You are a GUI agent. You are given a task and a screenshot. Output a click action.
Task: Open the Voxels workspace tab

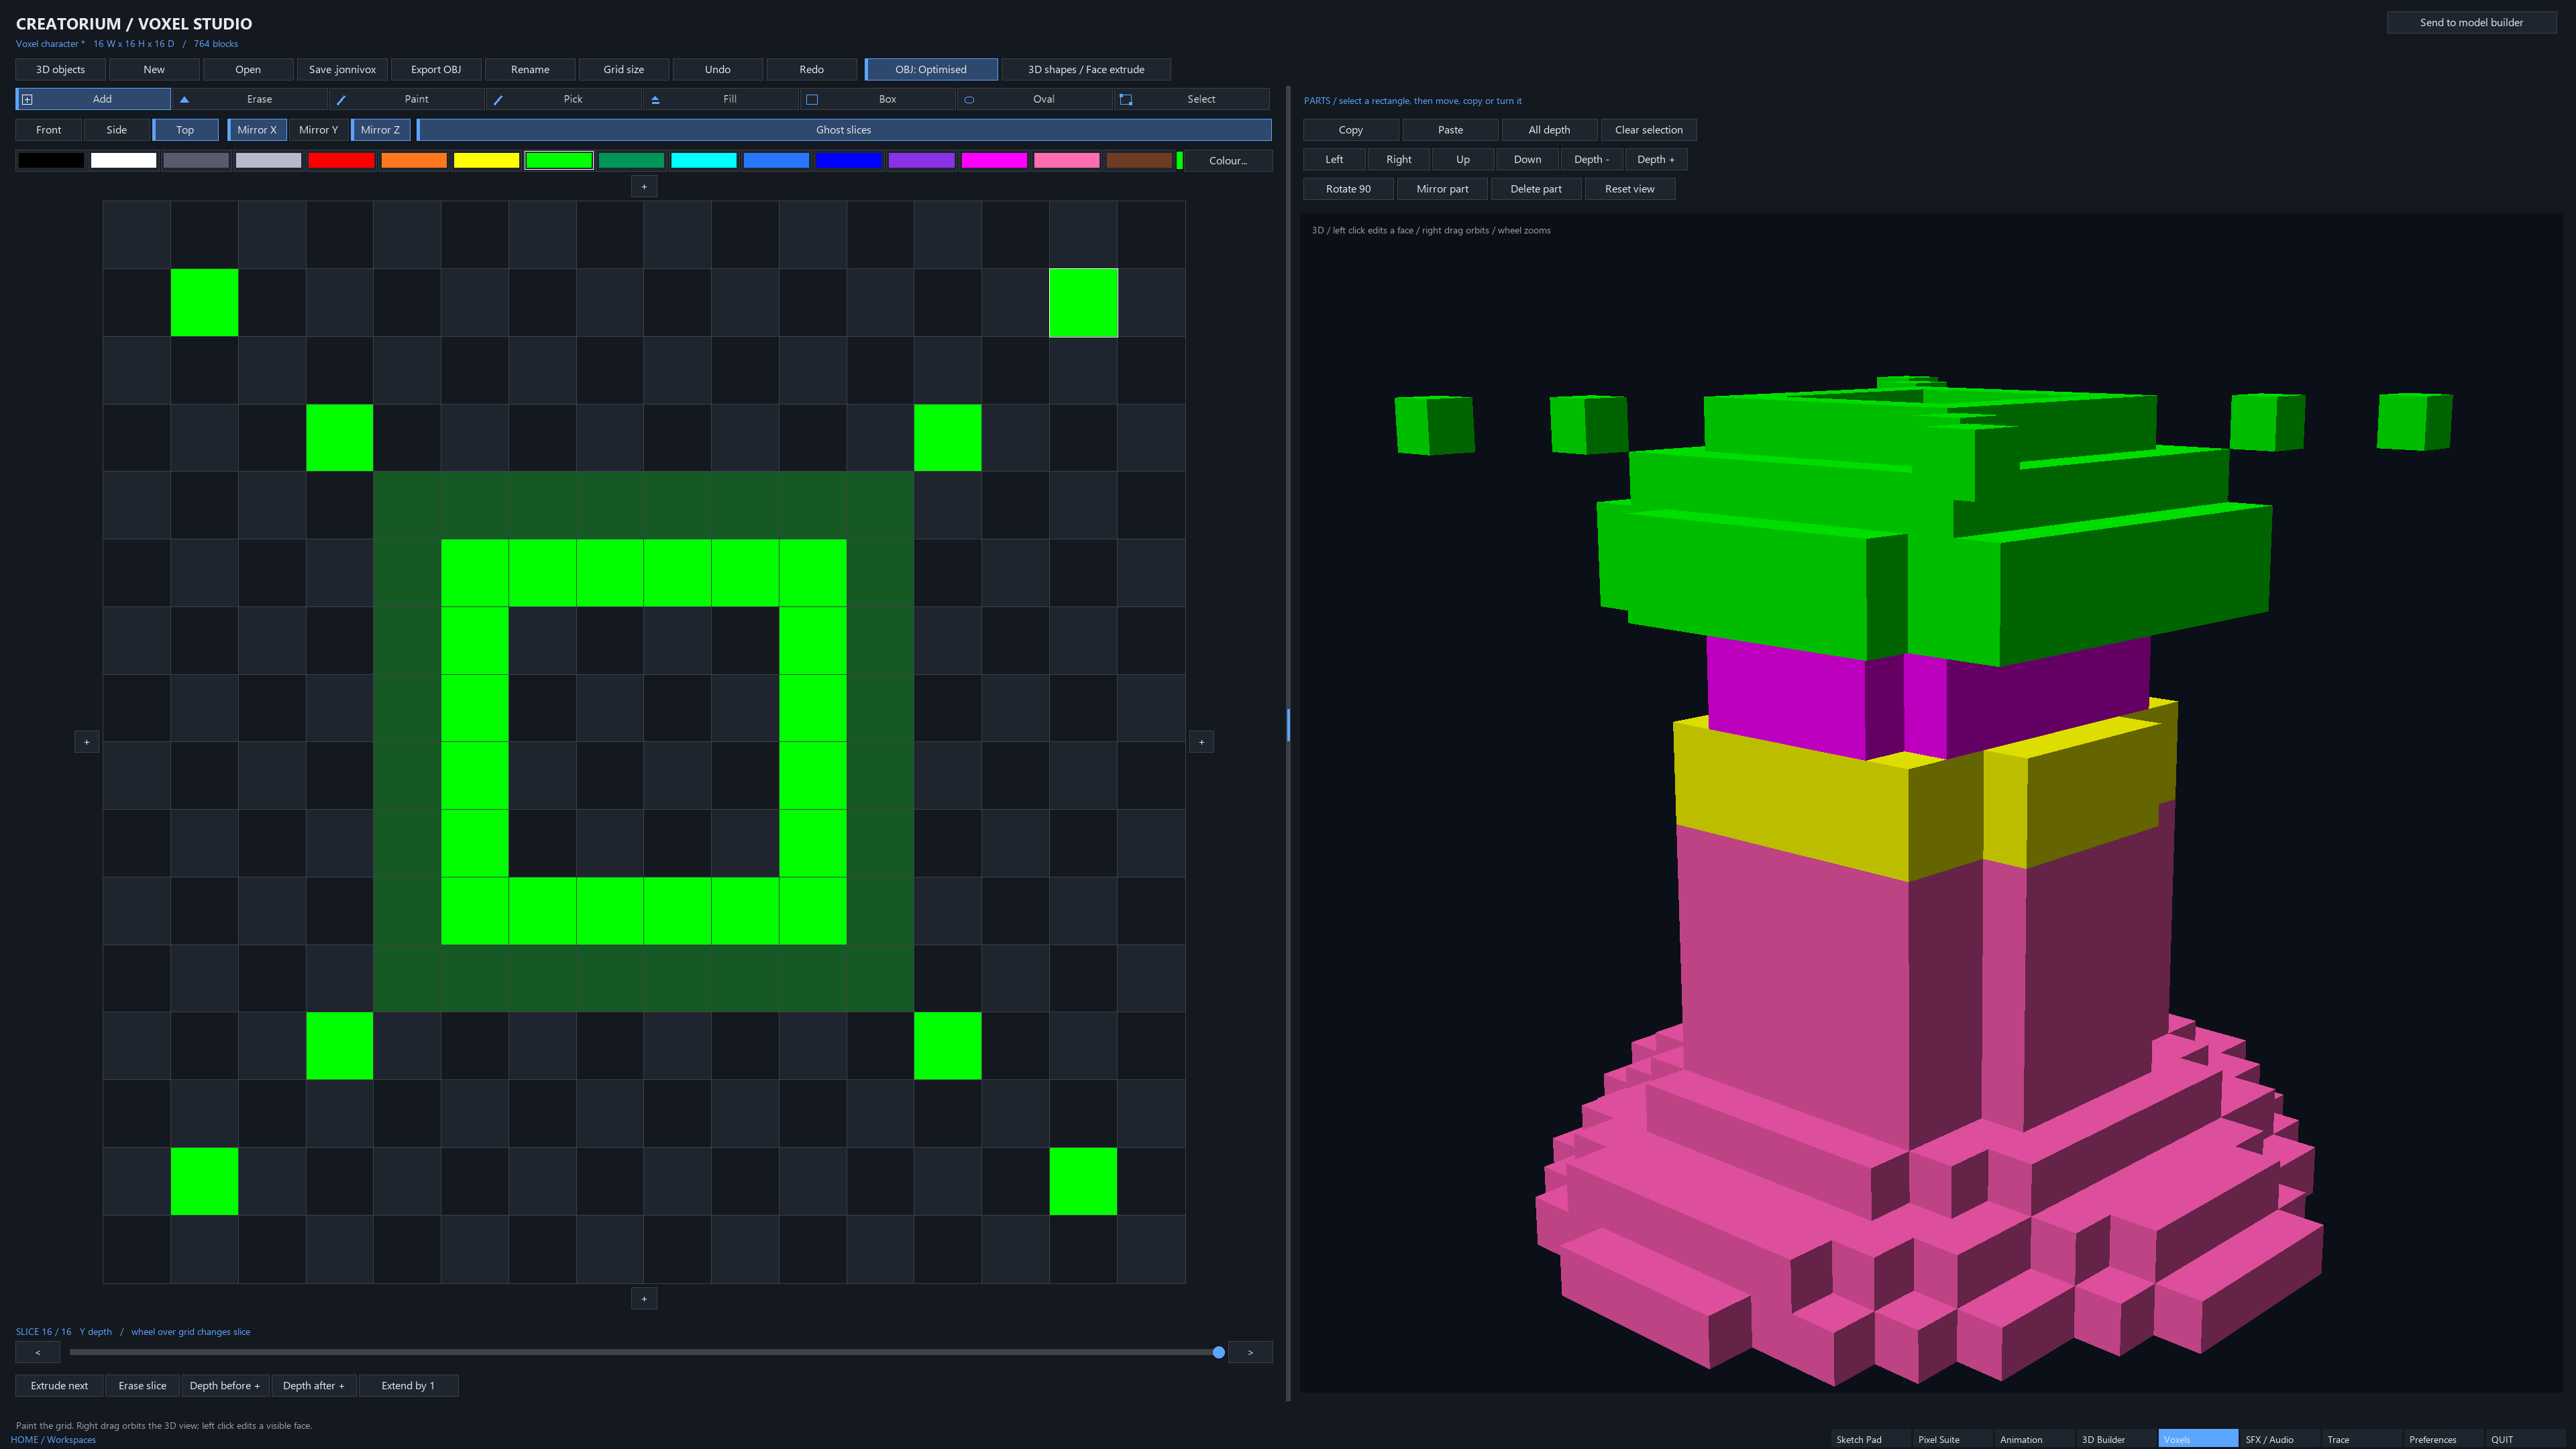[2197, 1439]
